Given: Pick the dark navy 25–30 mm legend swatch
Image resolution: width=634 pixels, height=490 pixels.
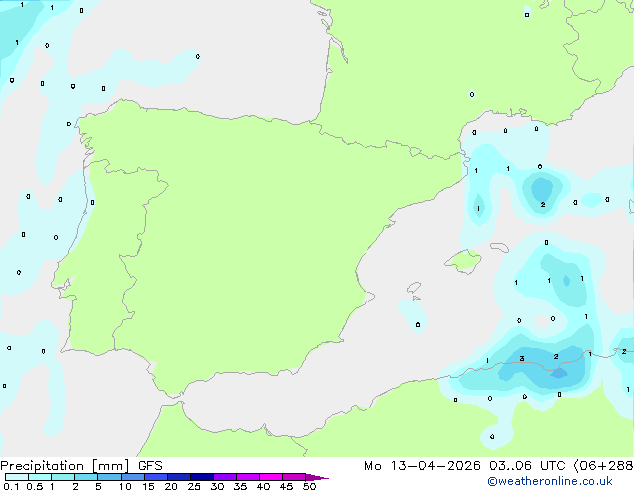Looking at the screenshot, I should pyautogui.click(x=201, y=477).
